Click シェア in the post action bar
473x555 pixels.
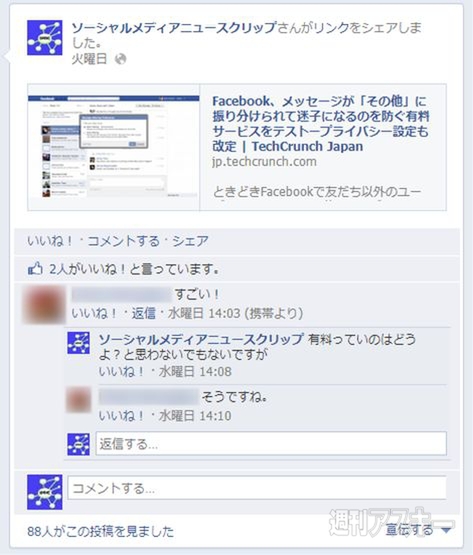click(190, 241)
